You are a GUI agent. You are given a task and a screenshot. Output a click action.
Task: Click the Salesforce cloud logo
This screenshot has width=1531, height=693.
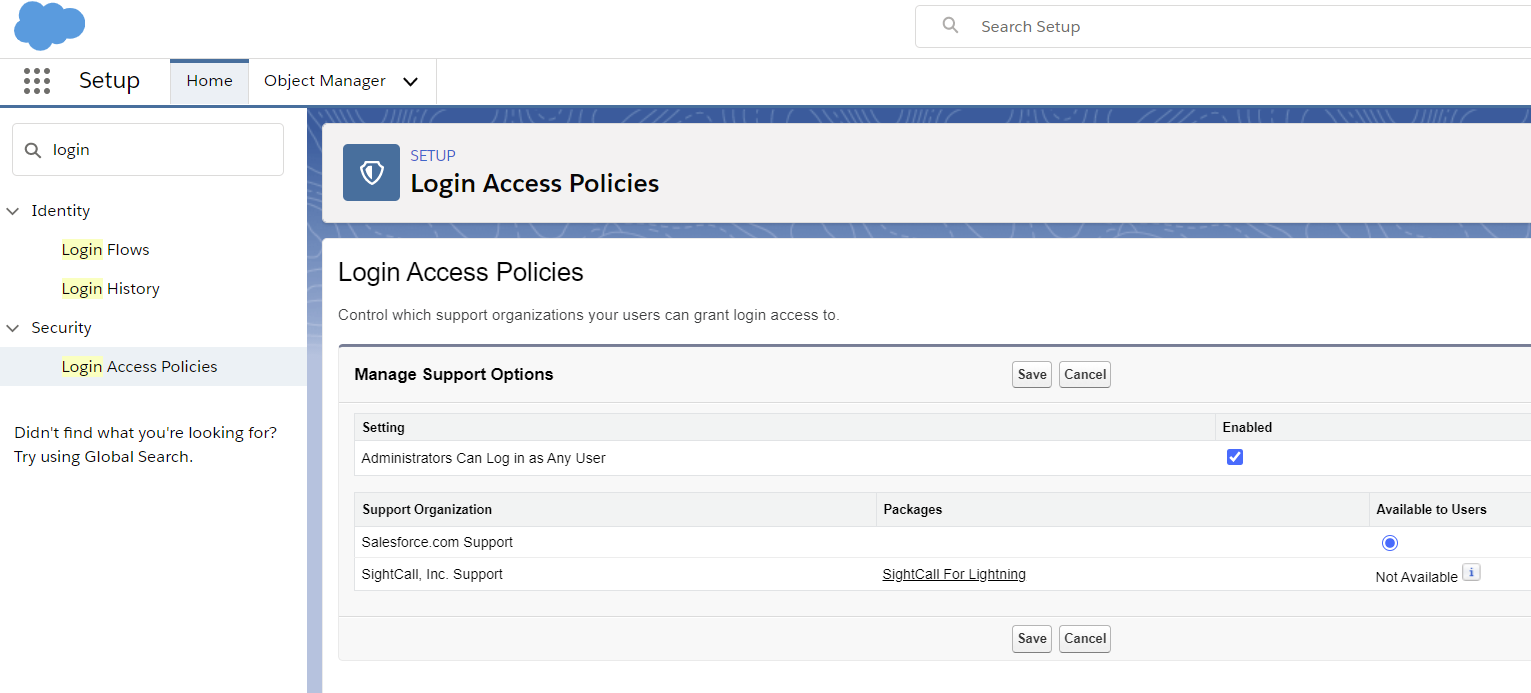click(50, 25)
